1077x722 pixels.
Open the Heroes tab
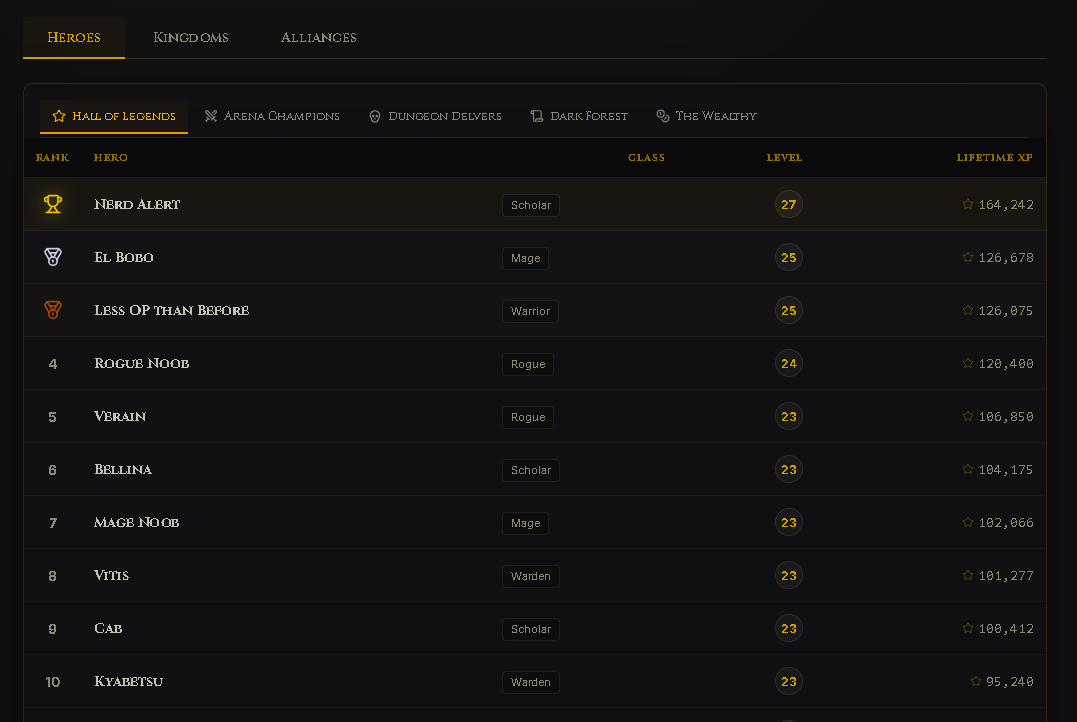coord(73,38)
